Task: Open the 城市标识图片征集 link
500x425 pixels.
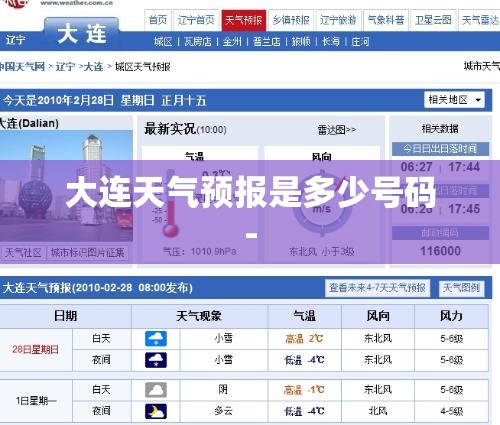Action: pos(87,252)
